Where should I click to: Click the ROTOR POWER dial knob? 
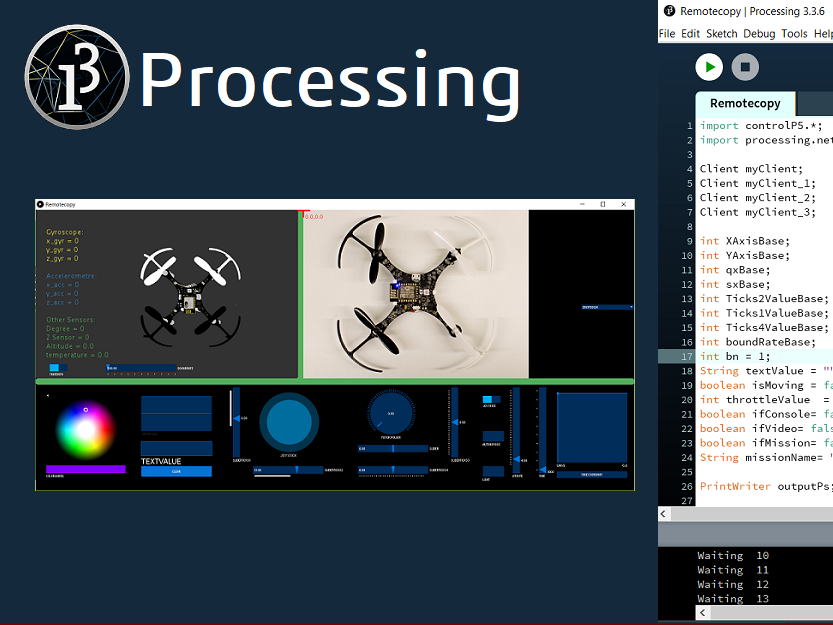point(390,413)
